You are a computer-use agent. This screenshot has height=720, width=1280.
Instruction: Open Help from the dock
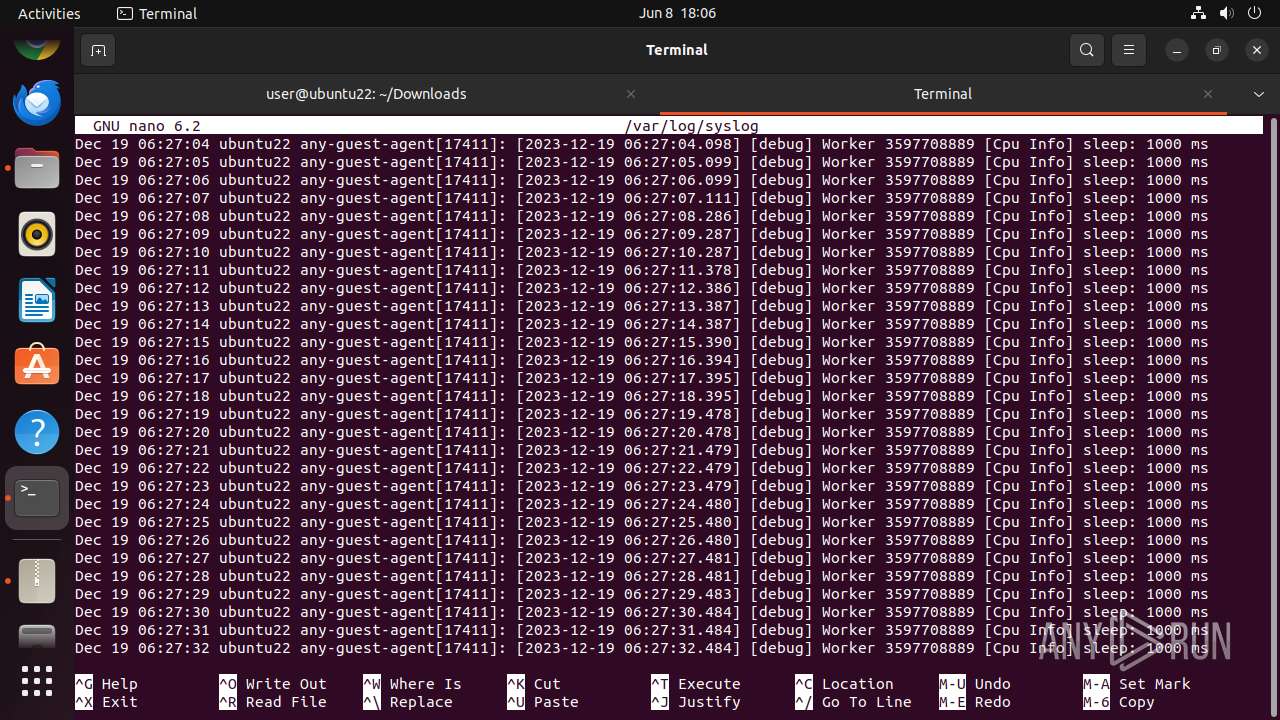pos(37,432)
